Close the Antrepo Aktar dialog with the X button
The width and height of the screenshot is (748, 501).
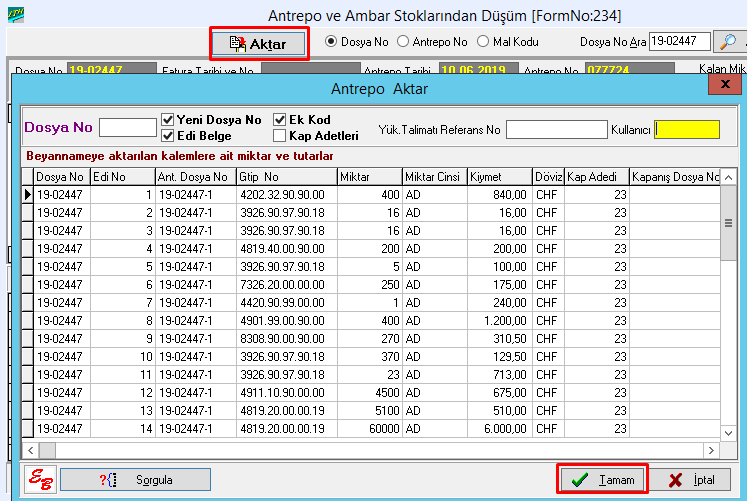725,84
